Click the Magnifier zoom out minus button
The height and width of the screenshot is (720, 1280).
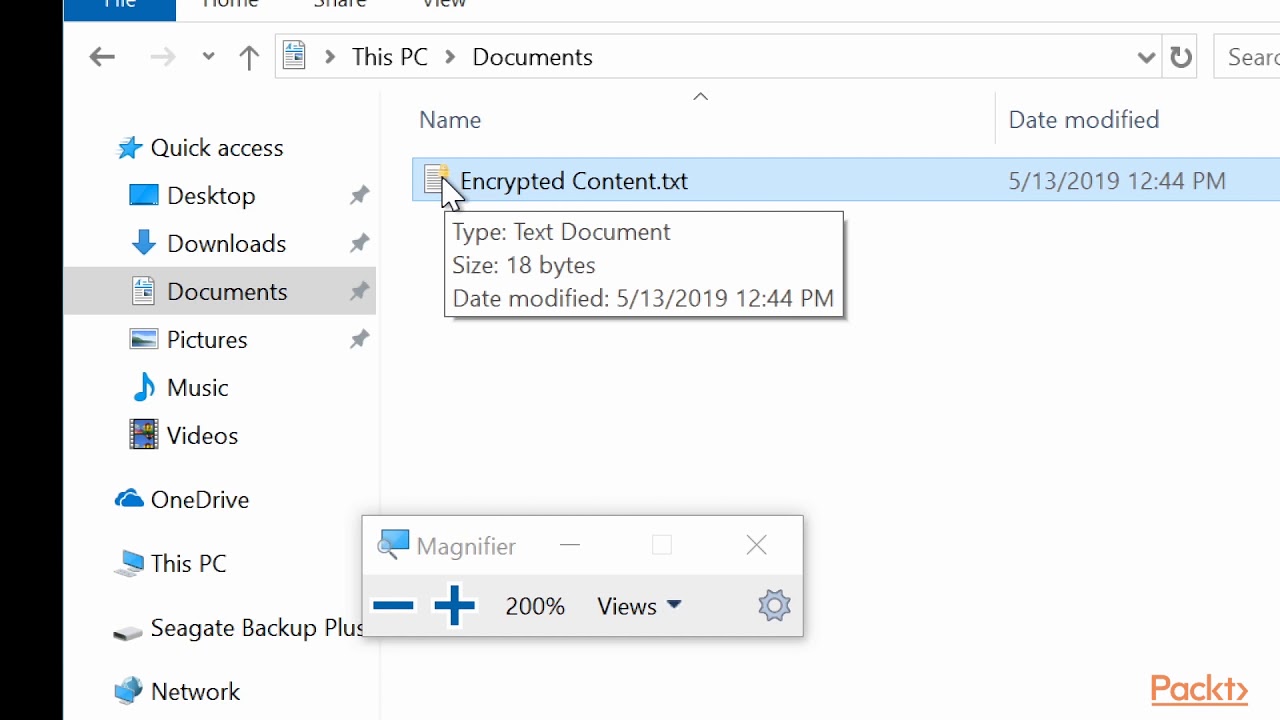393,606
